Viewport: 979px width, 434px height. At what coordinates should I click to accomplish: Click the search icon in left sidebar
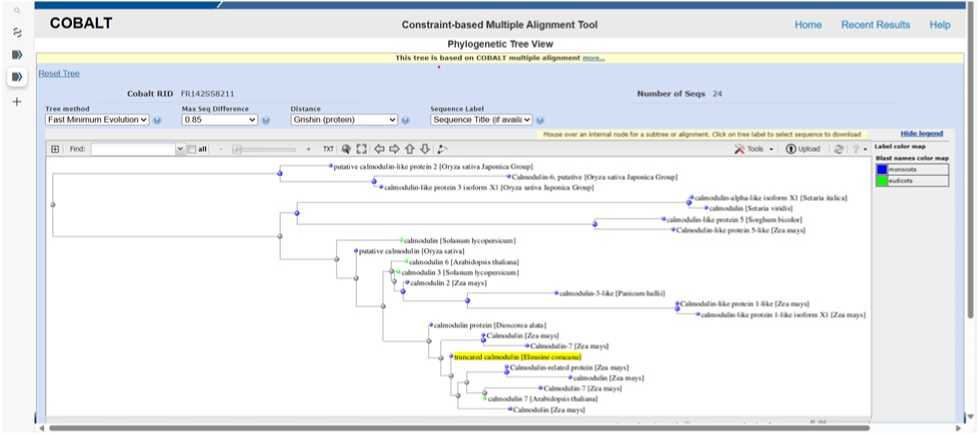point(17,11)
